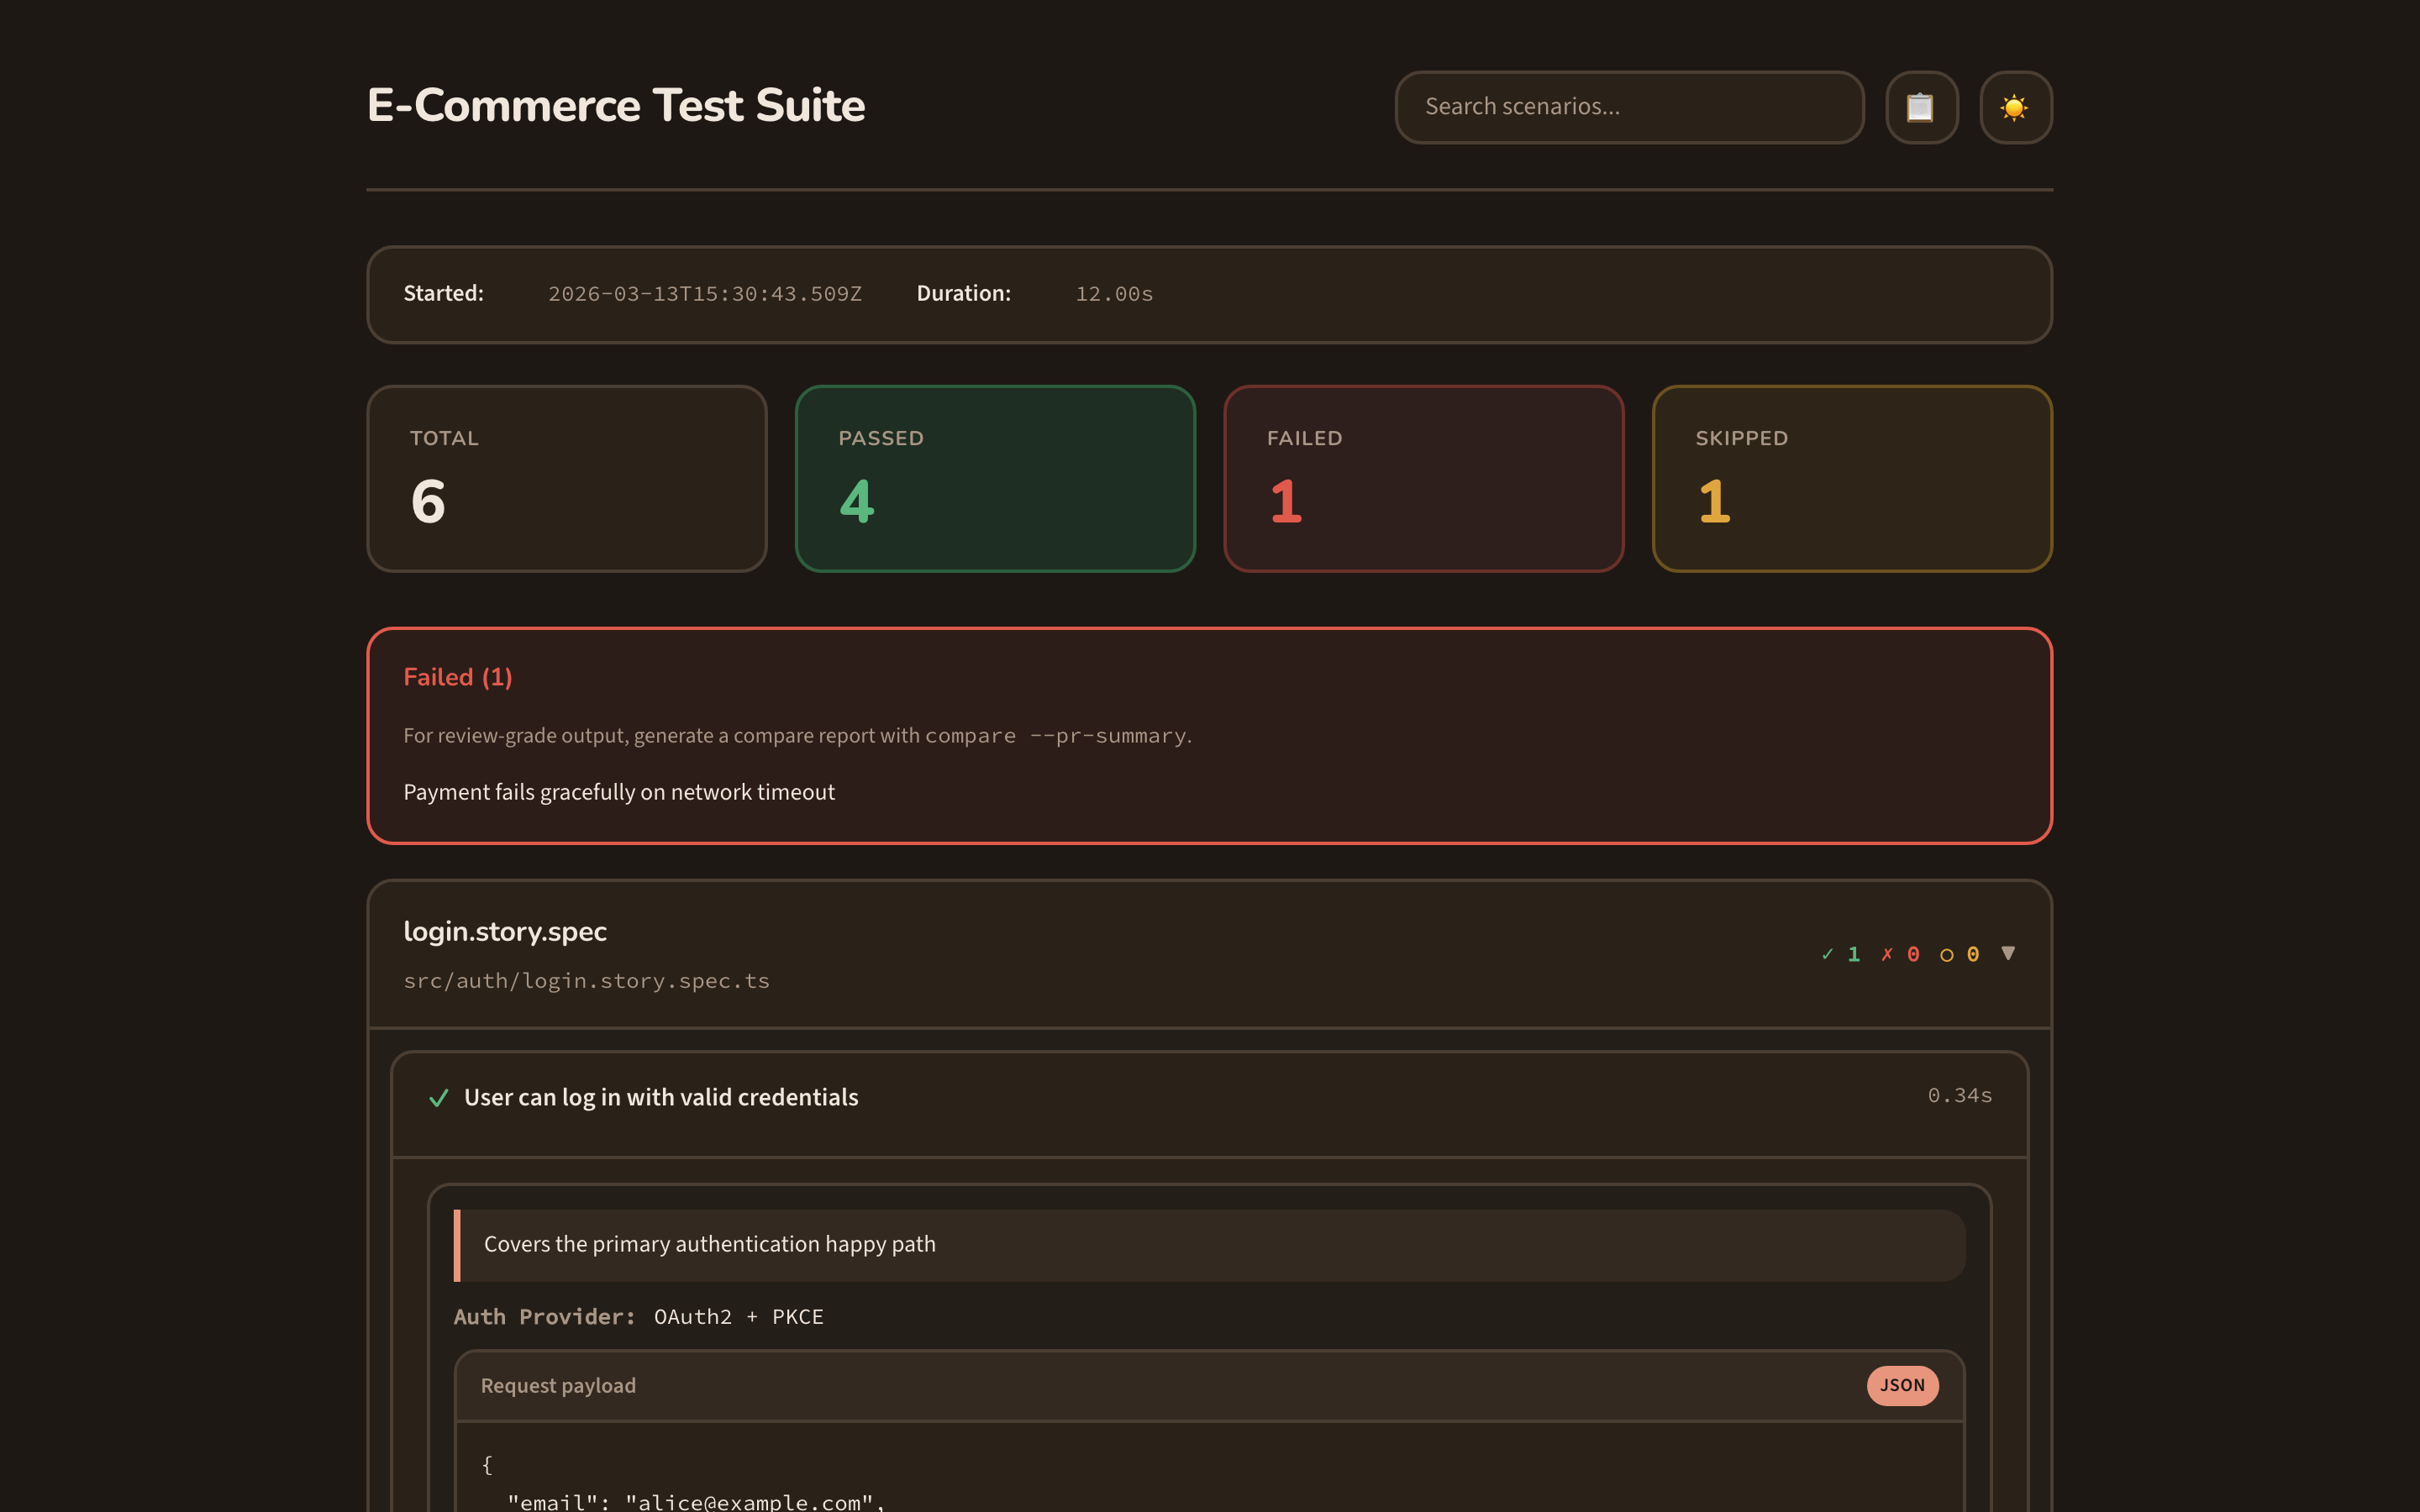The width and height of the screenshot is (2420, 1512).
Task: Toggle the SKIPPED filter card
Action: coord(1851,478)
